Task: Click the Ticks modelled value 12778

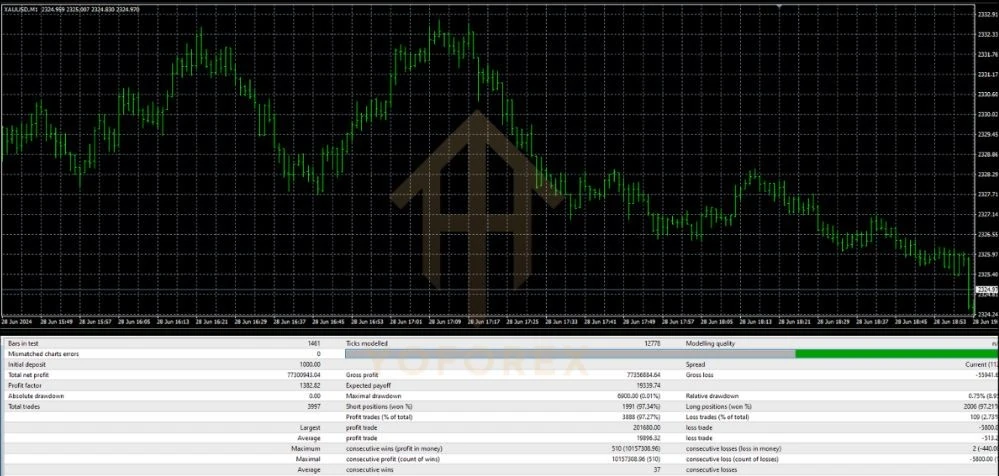Action: click(652, 343)
